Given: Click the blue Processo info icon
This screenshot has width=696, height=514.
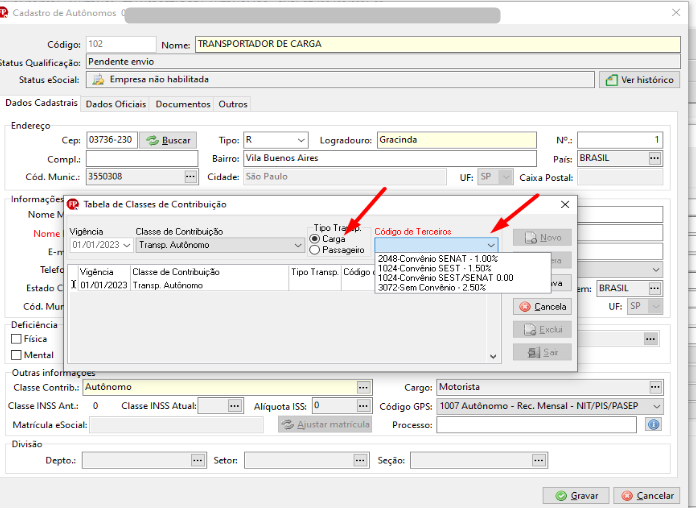Looking at the screenshot, I should coord(653,425).
